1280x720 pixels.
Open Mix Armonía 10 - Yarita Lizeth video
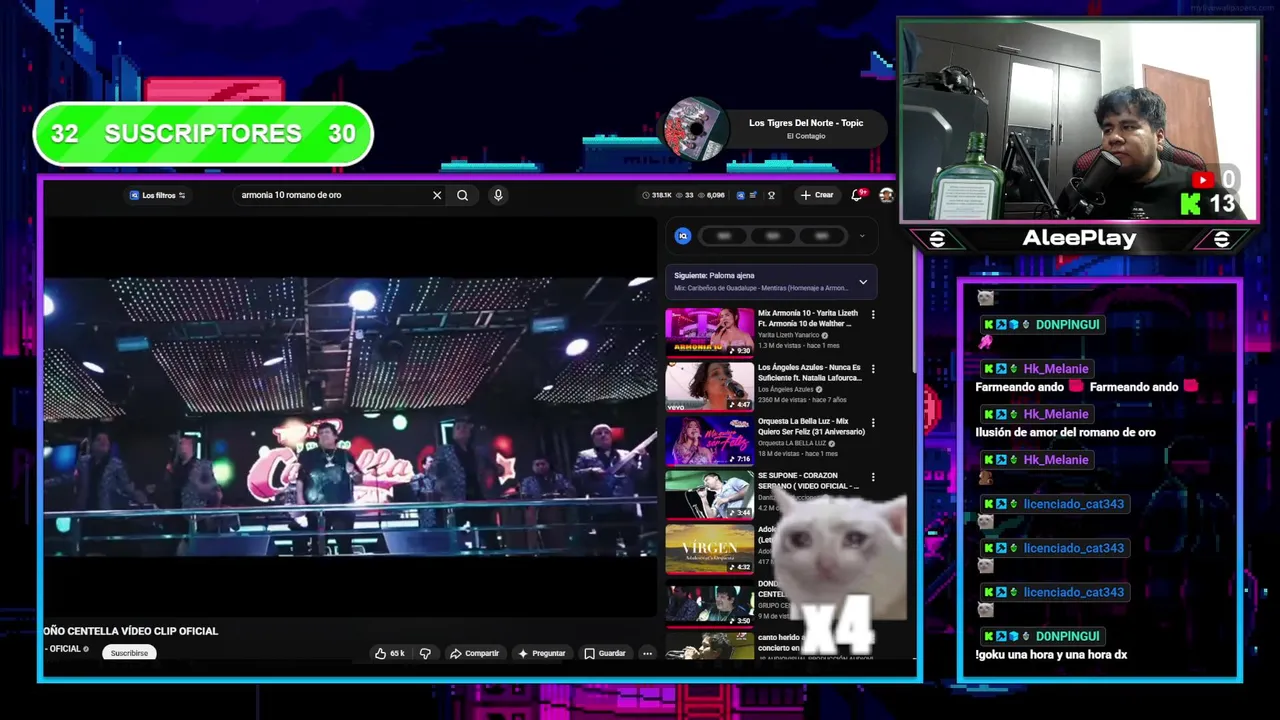click(807, 318)
